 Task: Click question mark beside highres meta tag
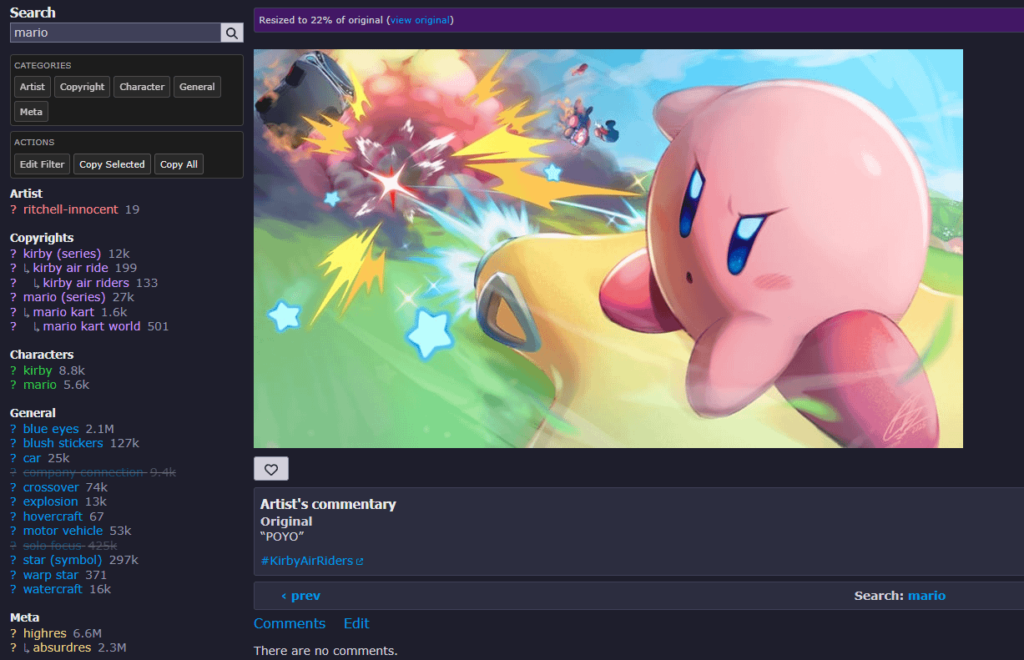14,633
